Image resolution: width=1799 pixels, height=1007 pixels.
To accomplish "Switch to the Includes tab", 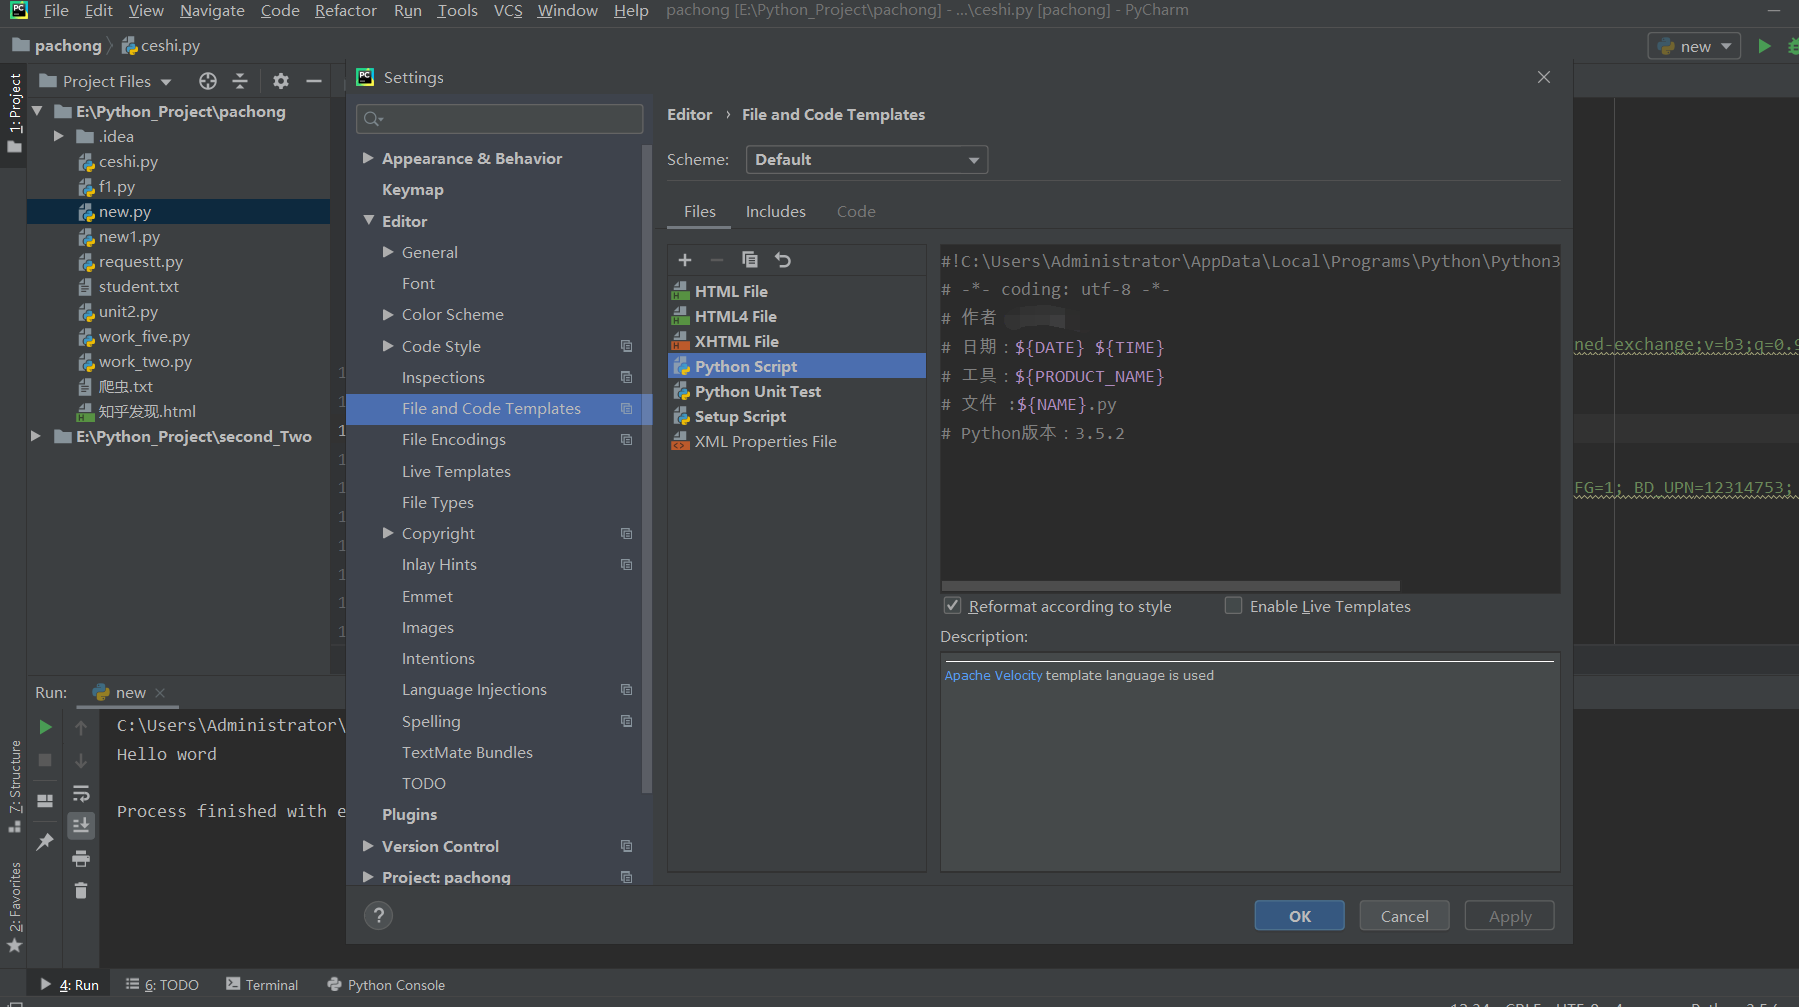I will pos(776,212).
